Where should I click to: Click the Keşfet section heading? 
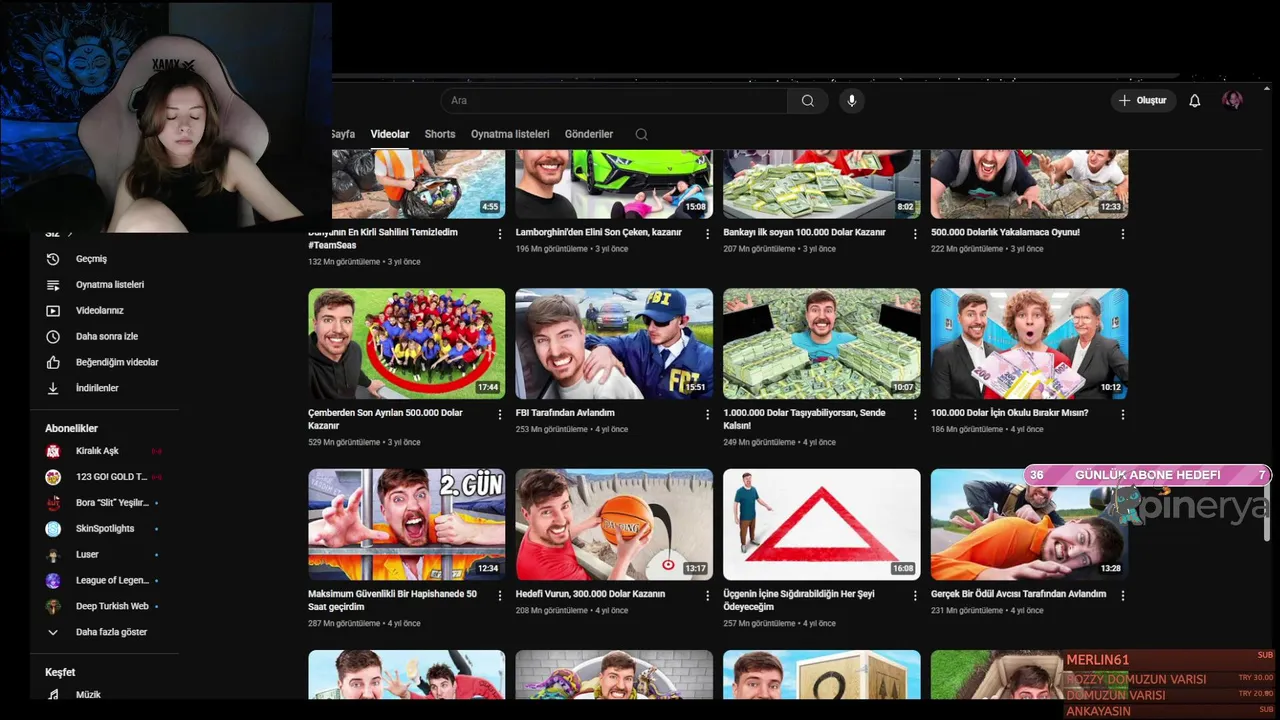(60, 672)
